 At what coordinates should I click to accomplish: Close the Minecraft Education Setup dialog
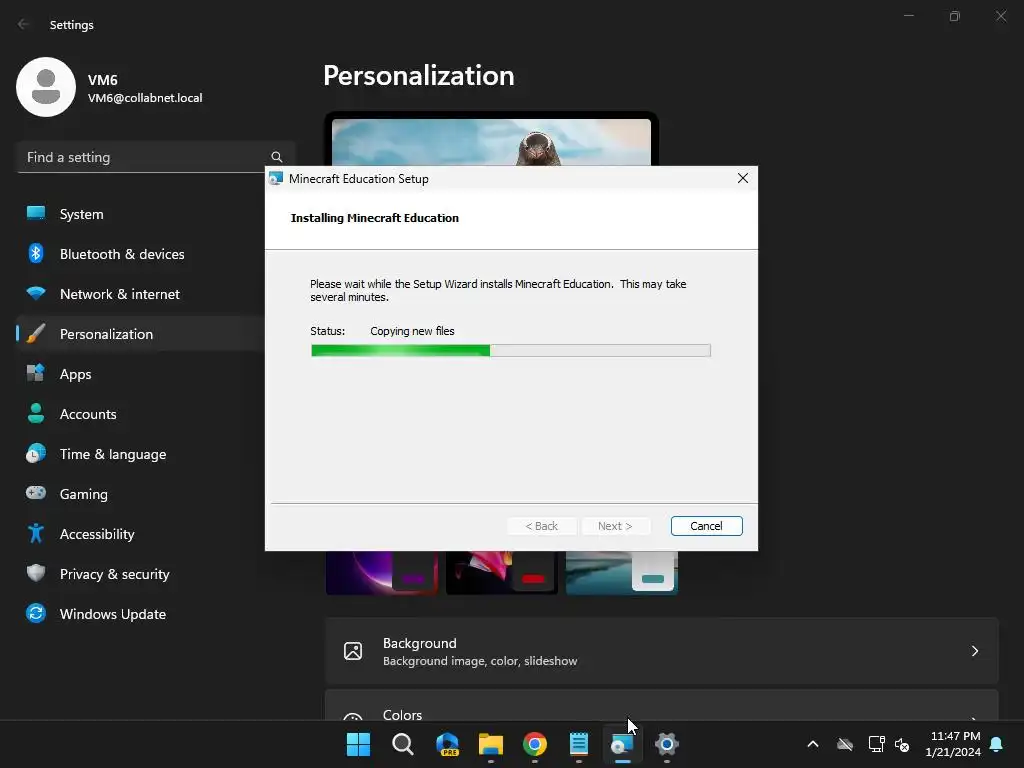(x=743, y=178)
